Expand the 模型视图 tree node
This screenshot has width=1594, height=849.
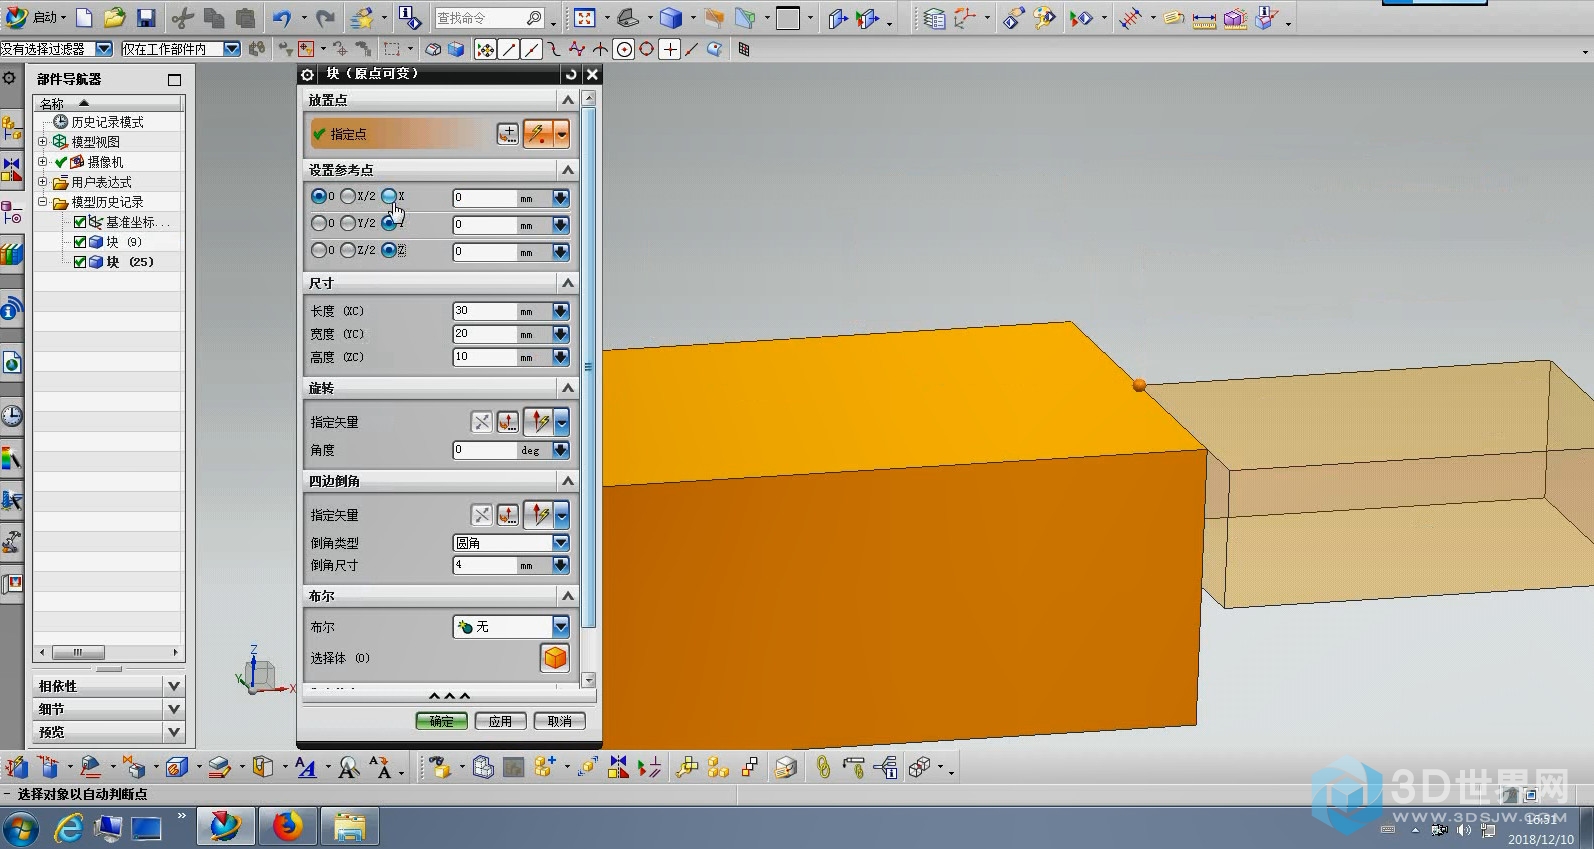43,142
